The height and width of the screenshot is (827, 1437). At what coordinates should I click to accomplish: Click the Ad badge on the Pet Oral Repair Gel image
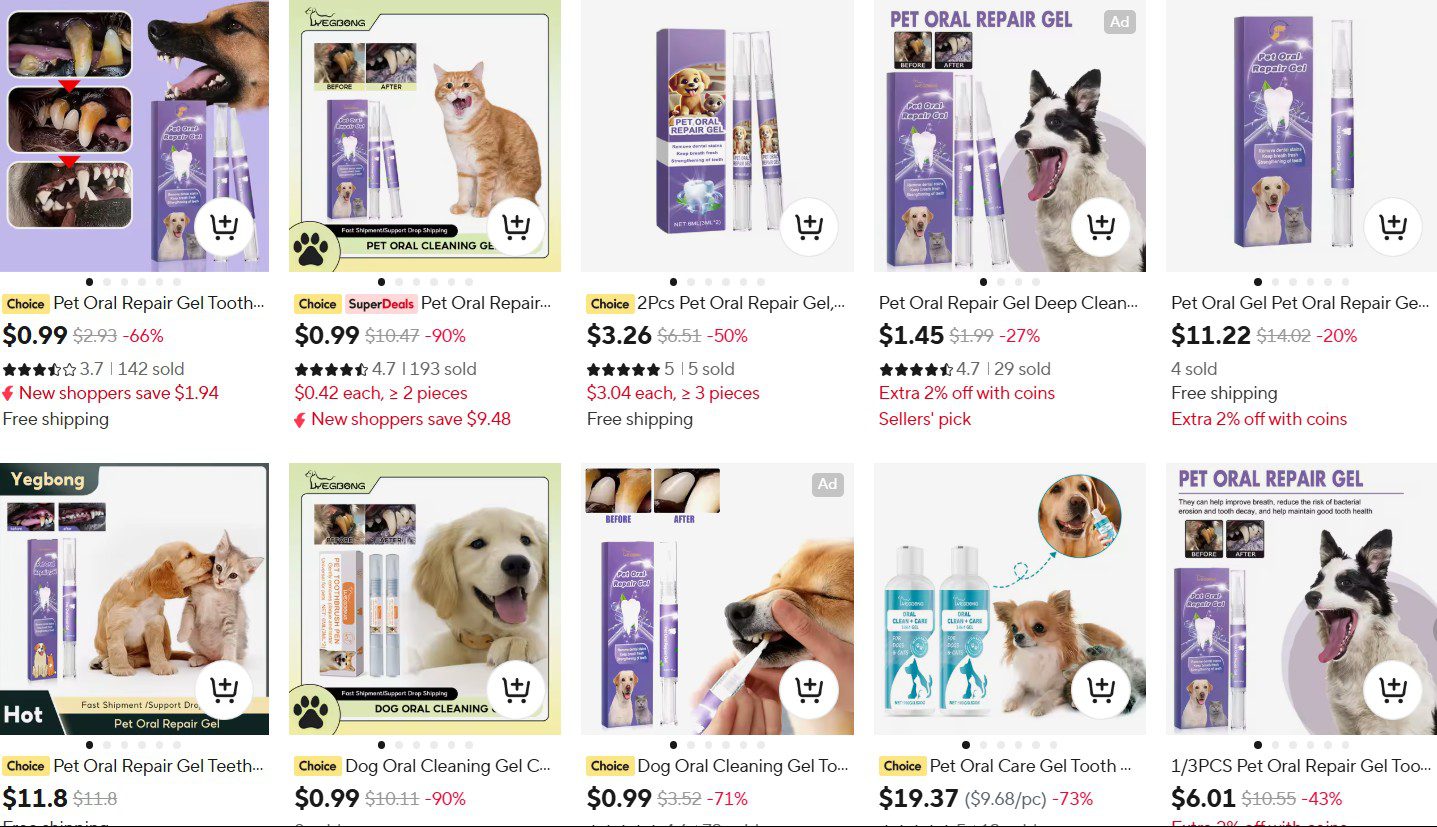point(1120,22)
